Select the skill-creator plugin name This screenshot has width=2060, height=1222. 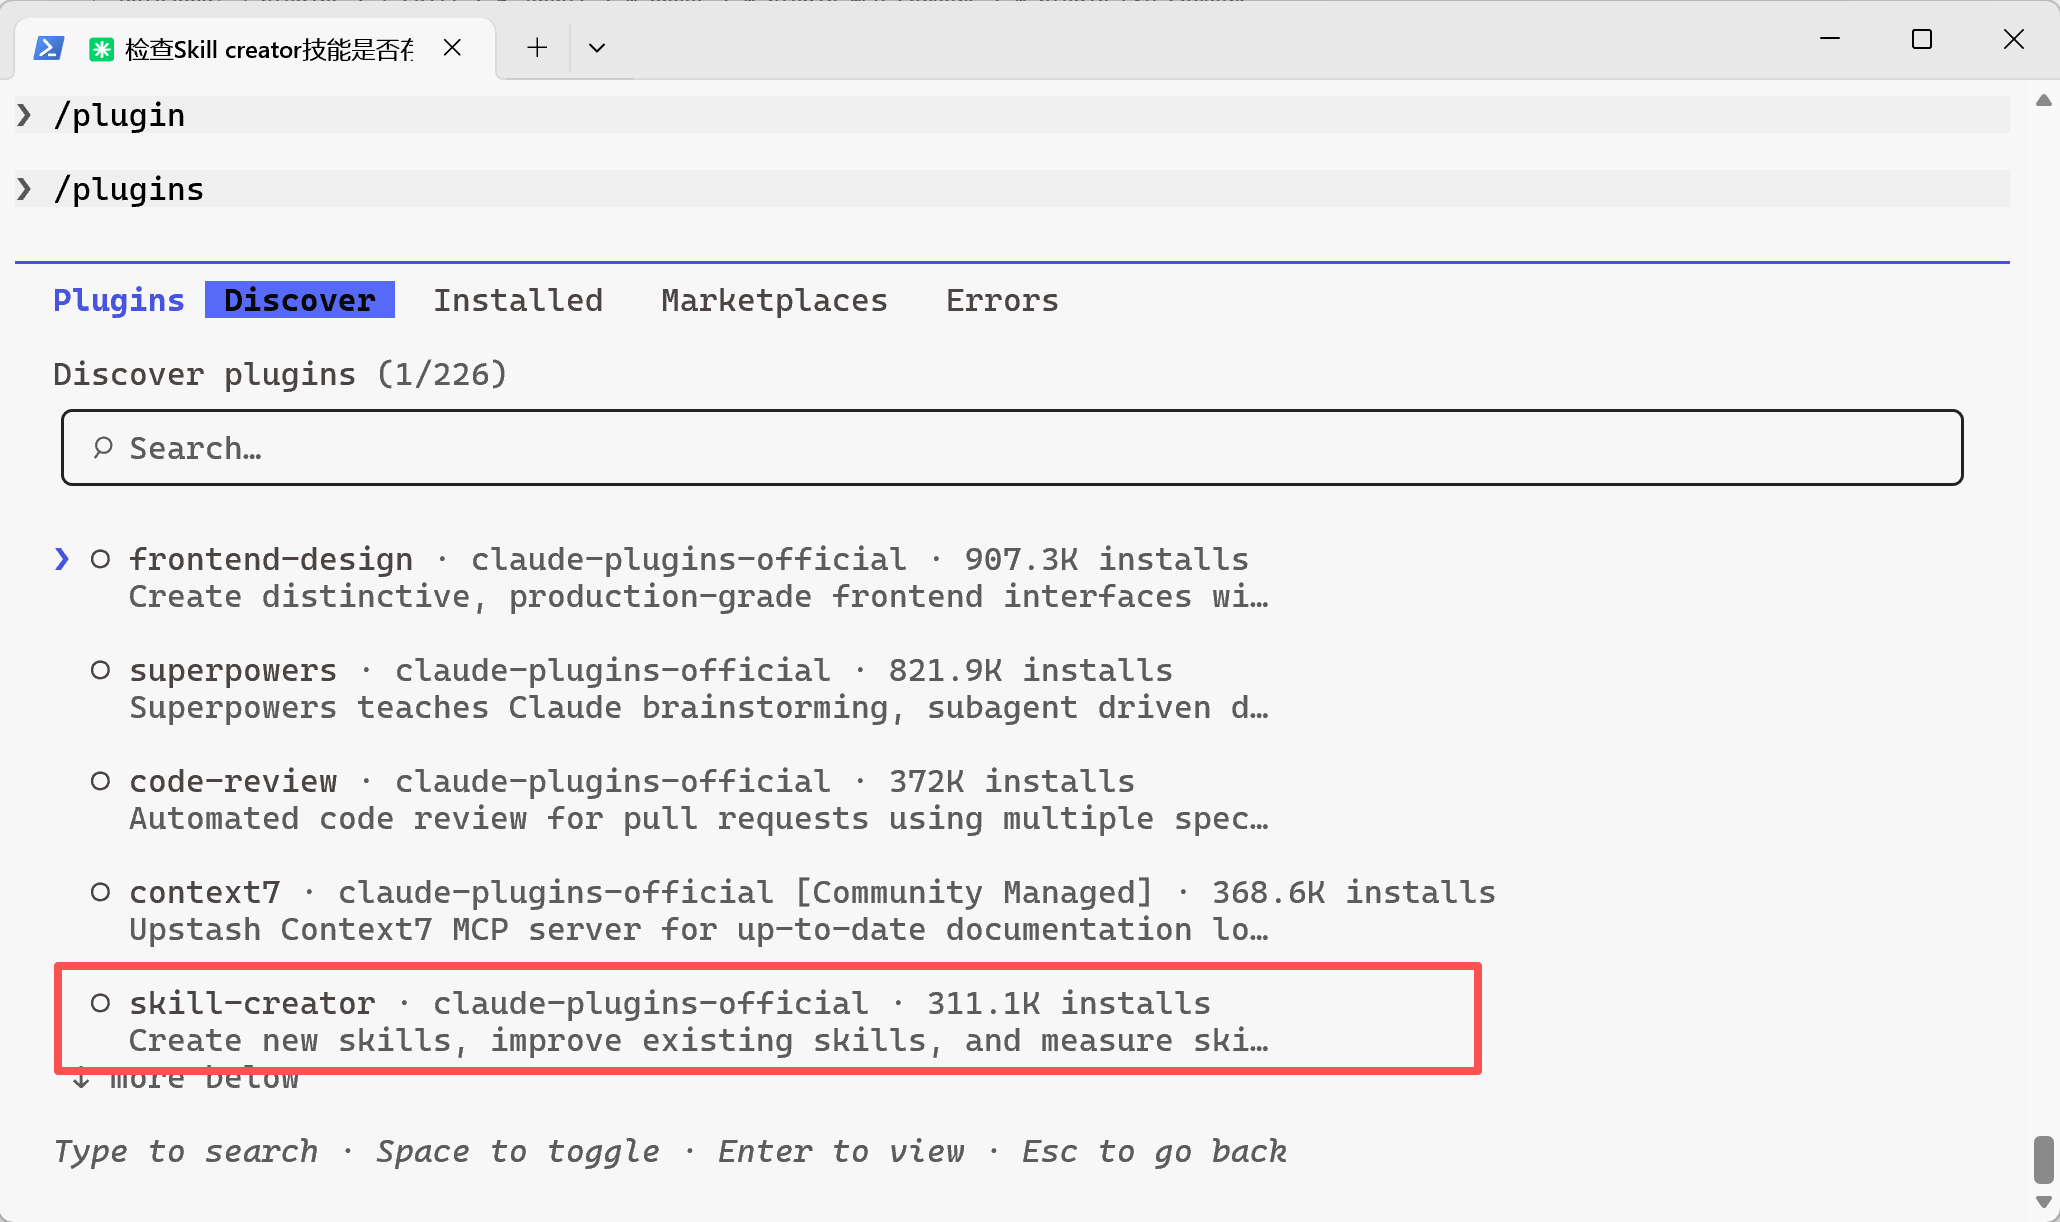coord(252,1003)
